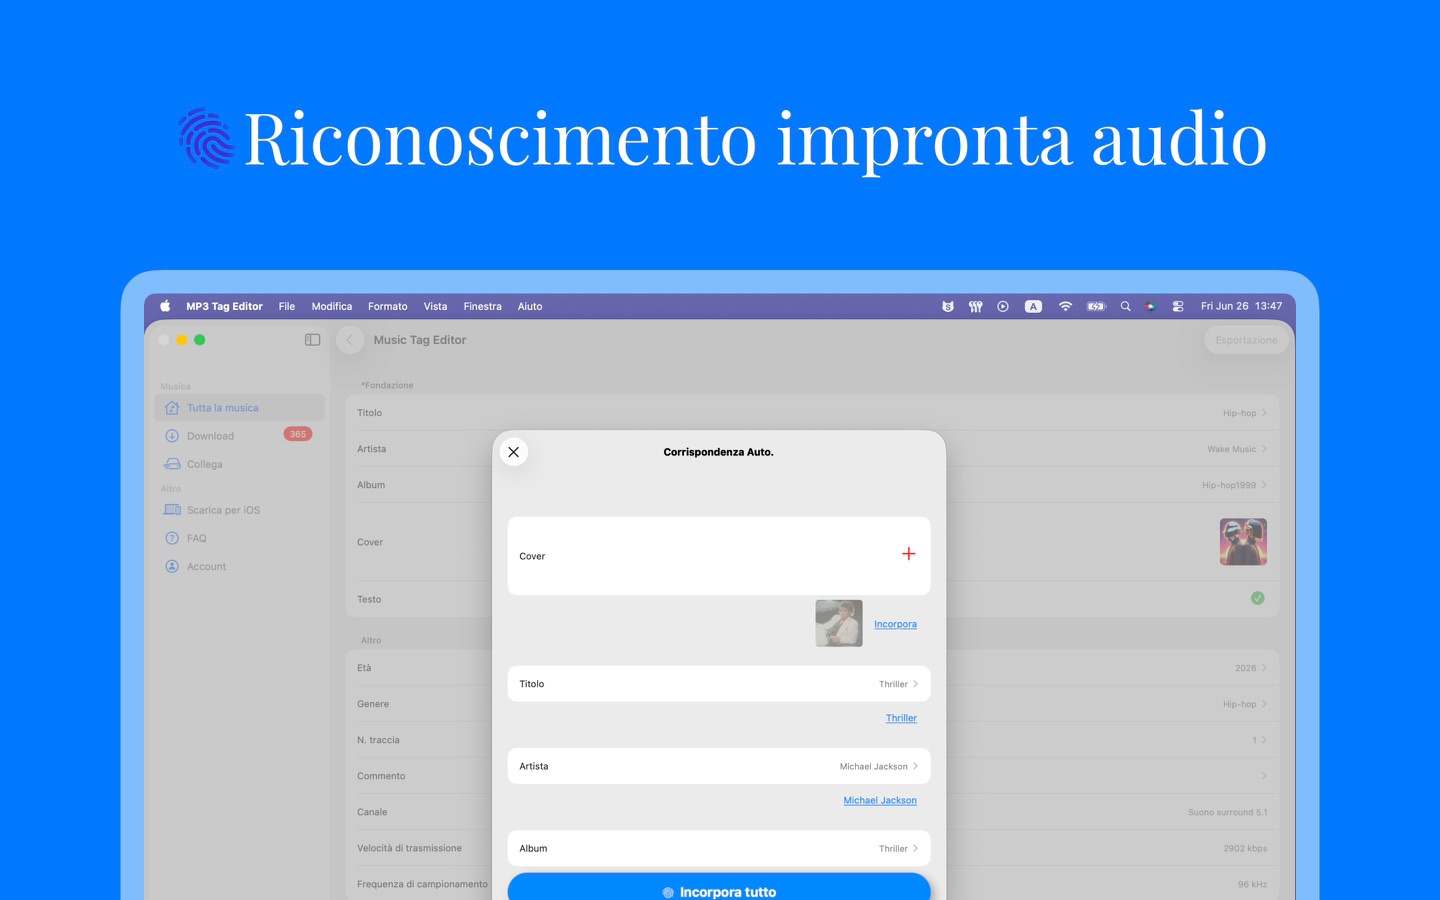Open the Modifica menu

[x=332, y=306]
